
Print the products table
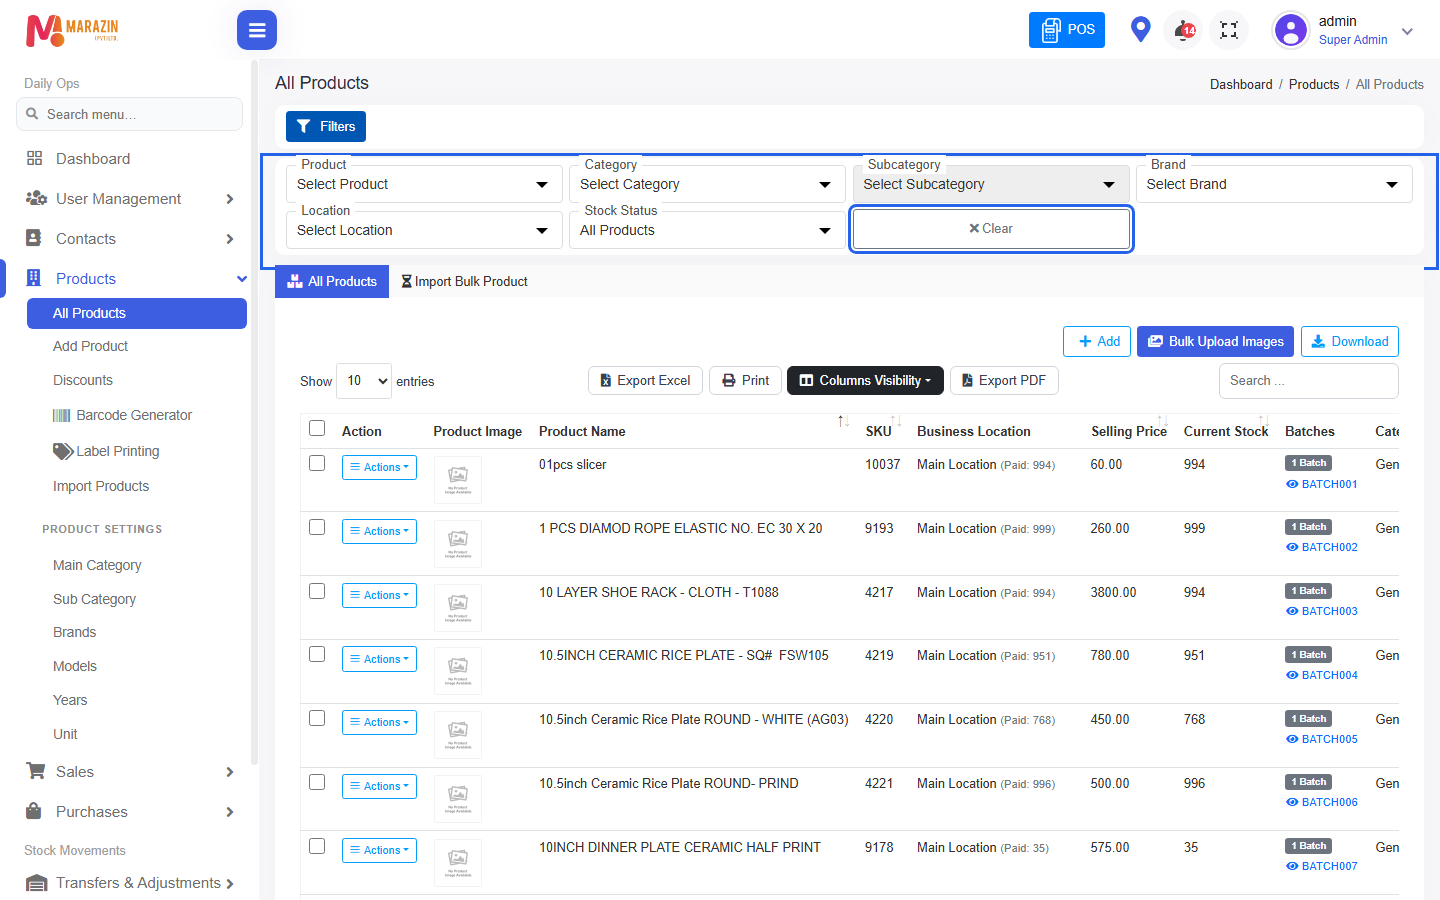click(745, 381)
